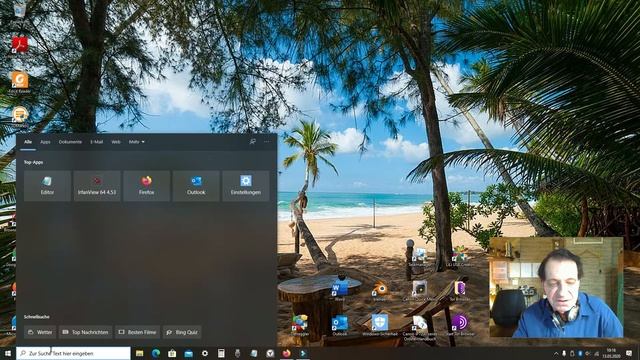Viewport: 640px width, 360px height.
Task: Click the webcam video overlay
Action: tap(556, 287)
